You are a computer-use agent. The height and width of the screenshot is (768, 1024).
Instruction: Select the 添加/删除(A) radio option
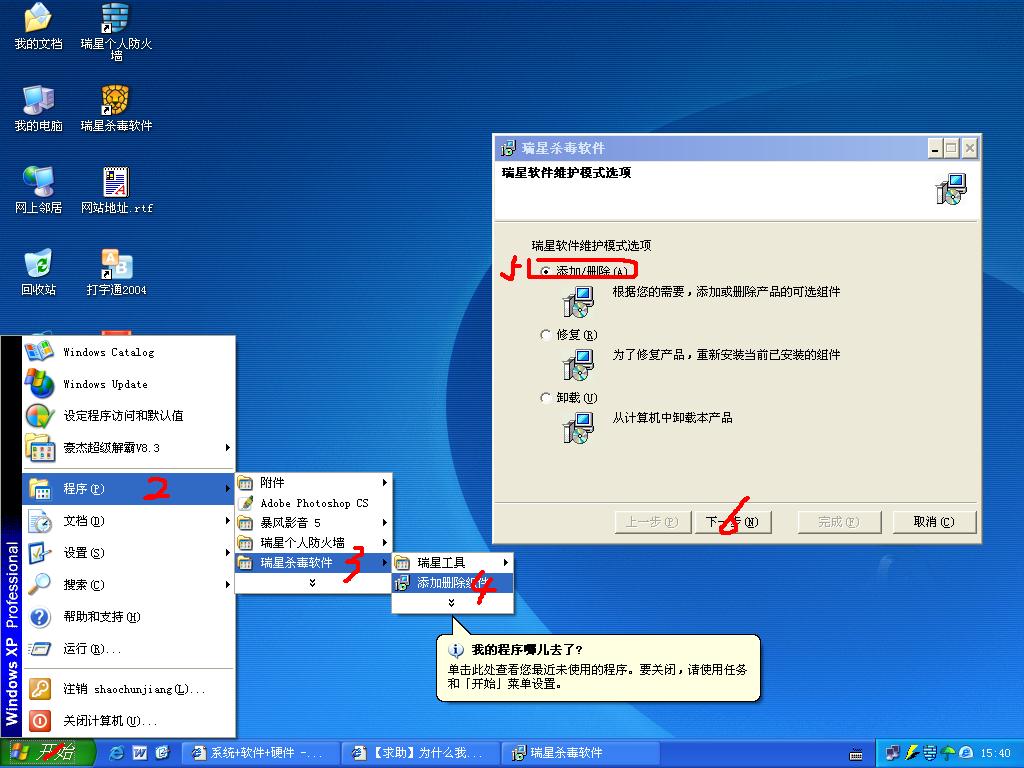tap(546, 270)
